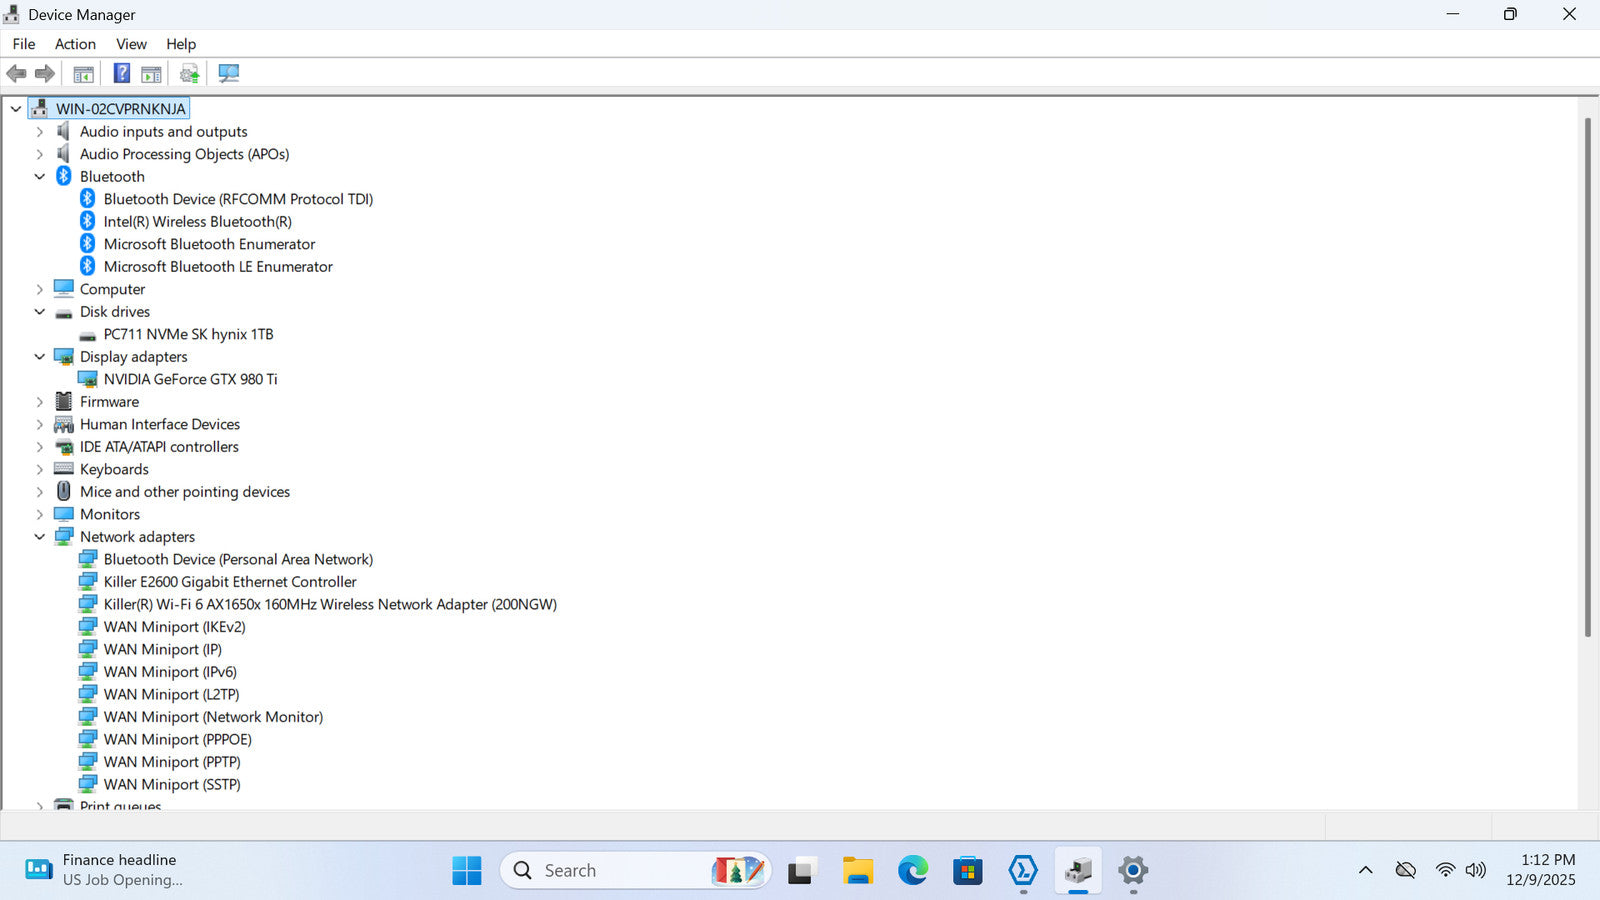Screen dimensions: 1600x900
Task: Select Bluetooth Device (RFCOMM Protocol TDI)
Action: (238, 199)
